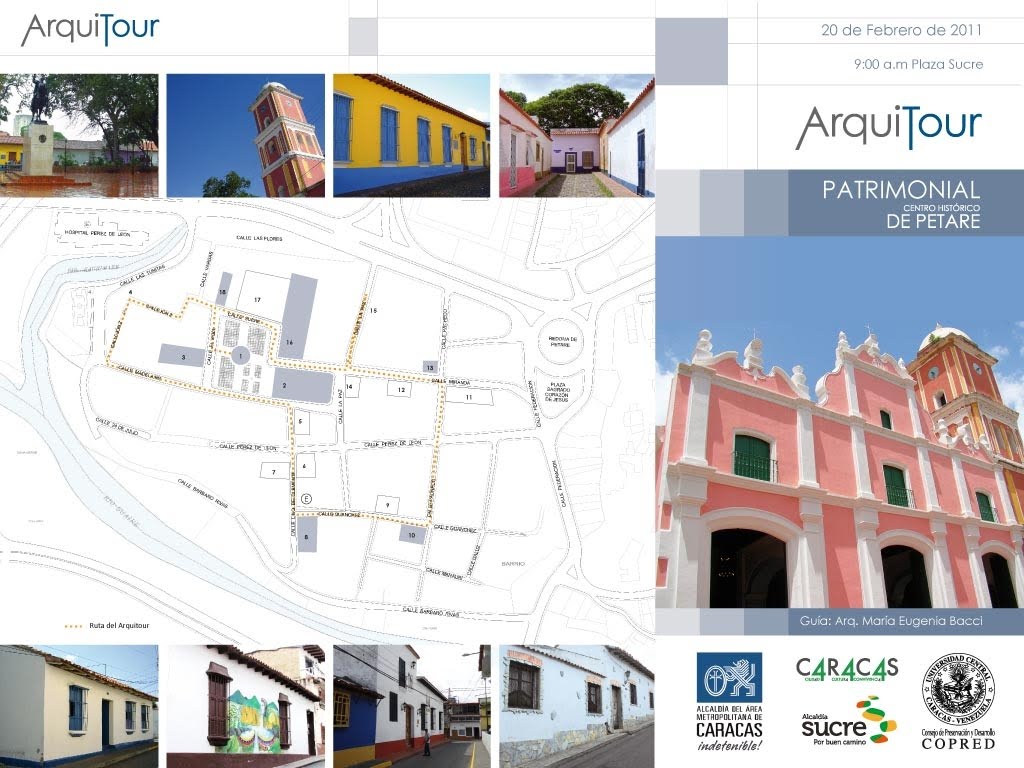Viewport: 1024px width, 768px height.
Task: Click 'Consejo de Preservación y Desarrollo' text
Action: click(958, 733)
